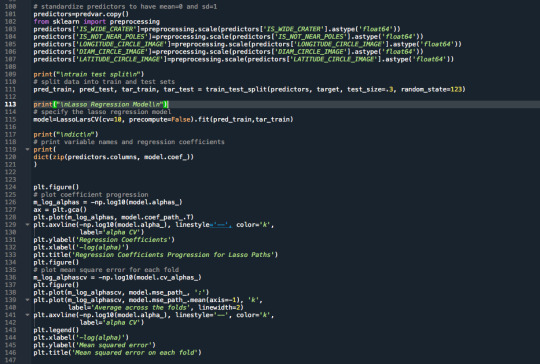Click line number 108 in the gutter
540x364 pixels.
(10, 66)
